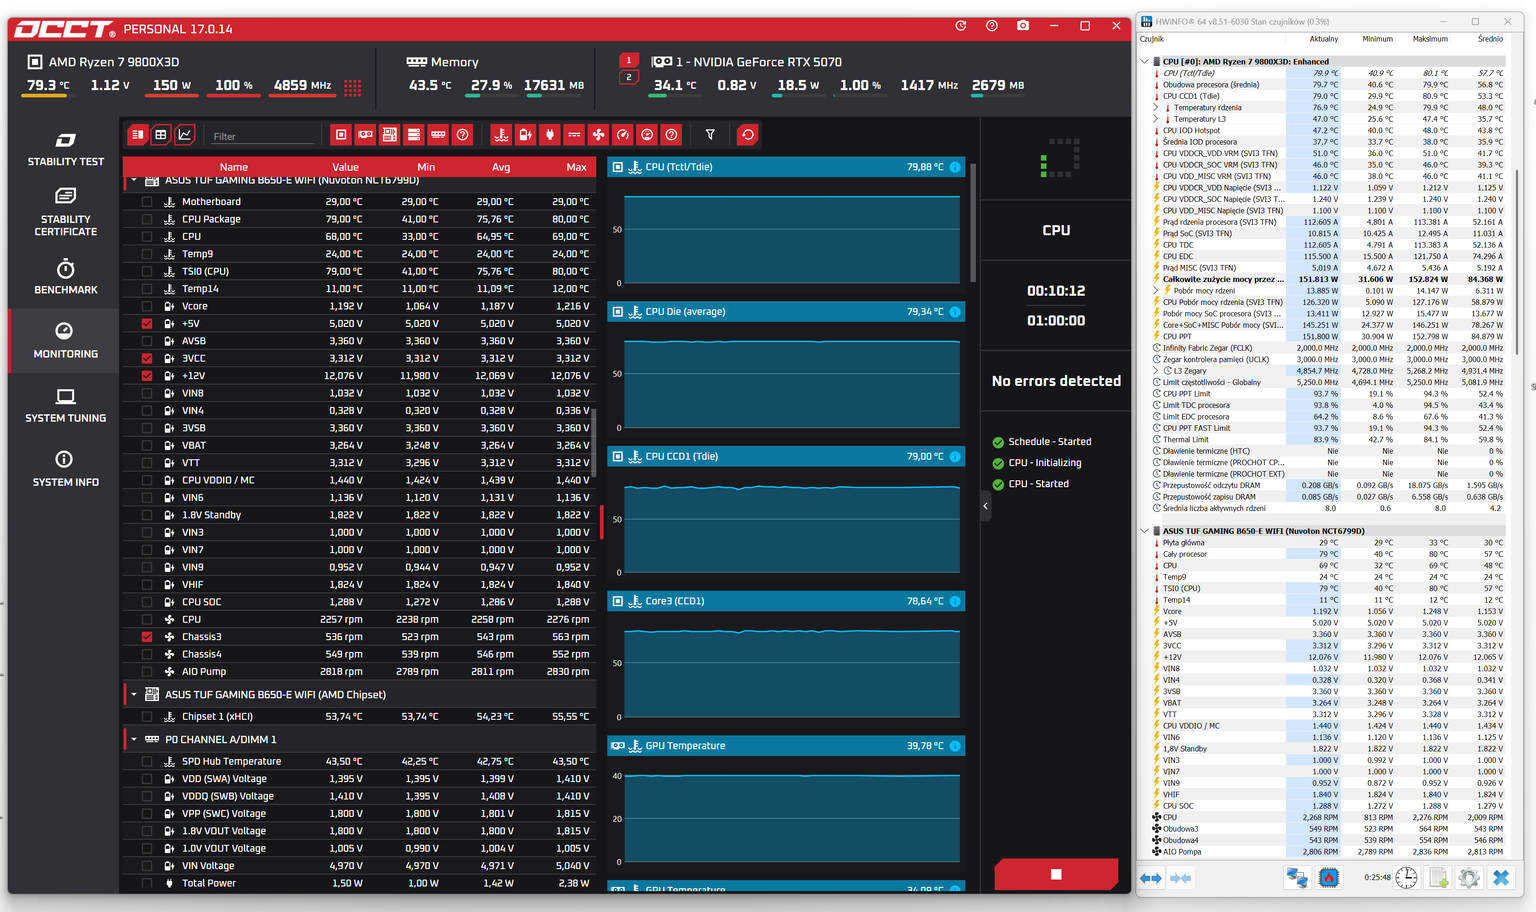Open the CPU core grid icon next to 4859 MHz

(353, 87)
